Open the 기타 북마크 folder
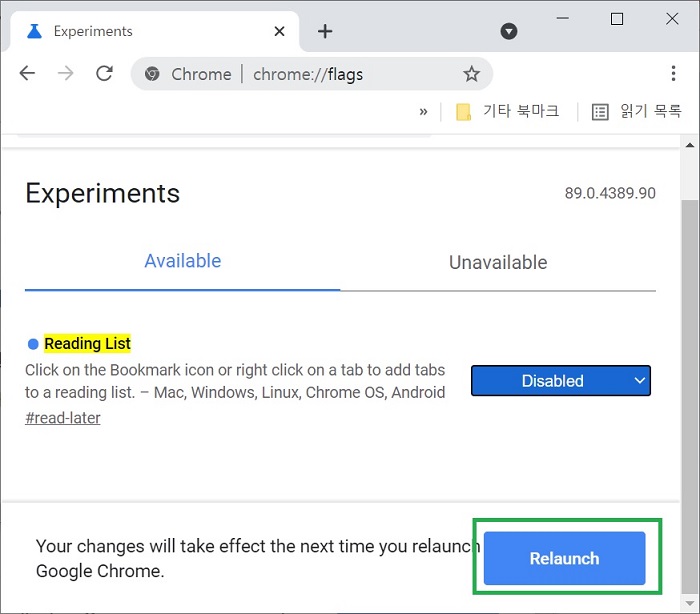The height and width of the screenshot is (614, 700). click(507, 111)
